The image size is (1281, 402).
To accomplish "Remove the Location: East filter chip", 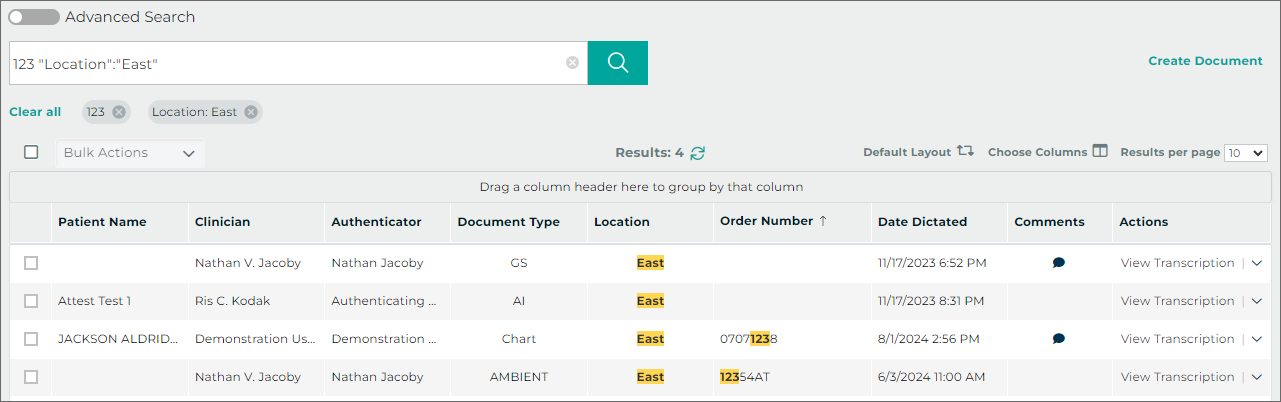I will (251, 112).
